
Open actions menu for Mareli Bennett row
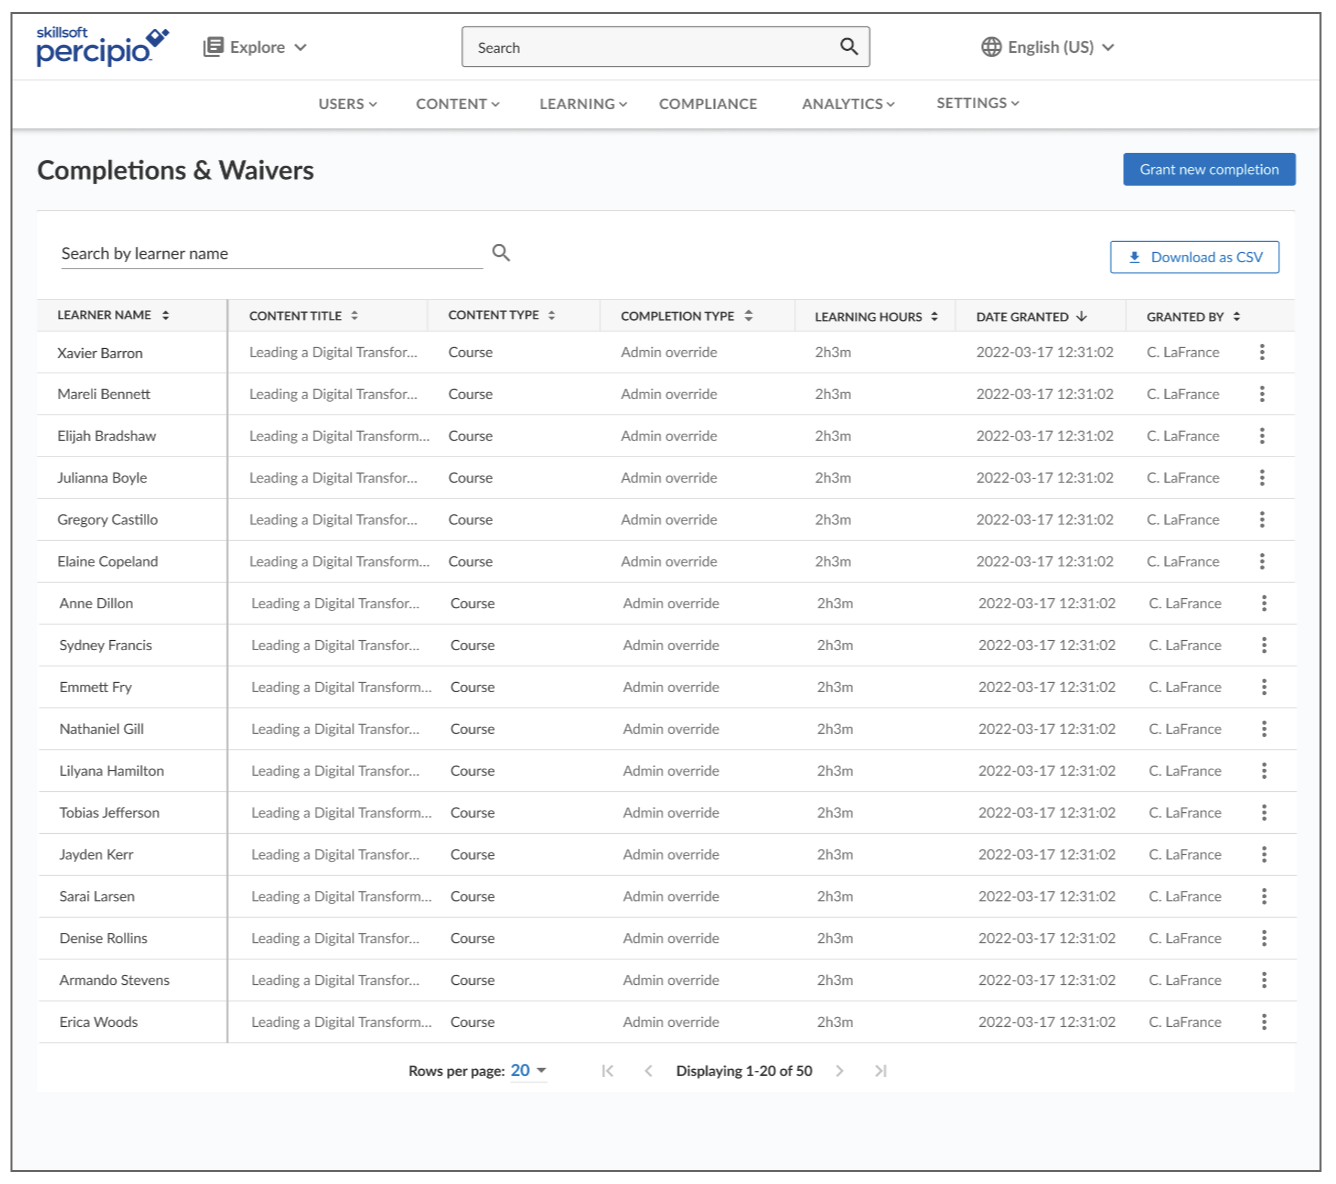[x=1262, y=394]
